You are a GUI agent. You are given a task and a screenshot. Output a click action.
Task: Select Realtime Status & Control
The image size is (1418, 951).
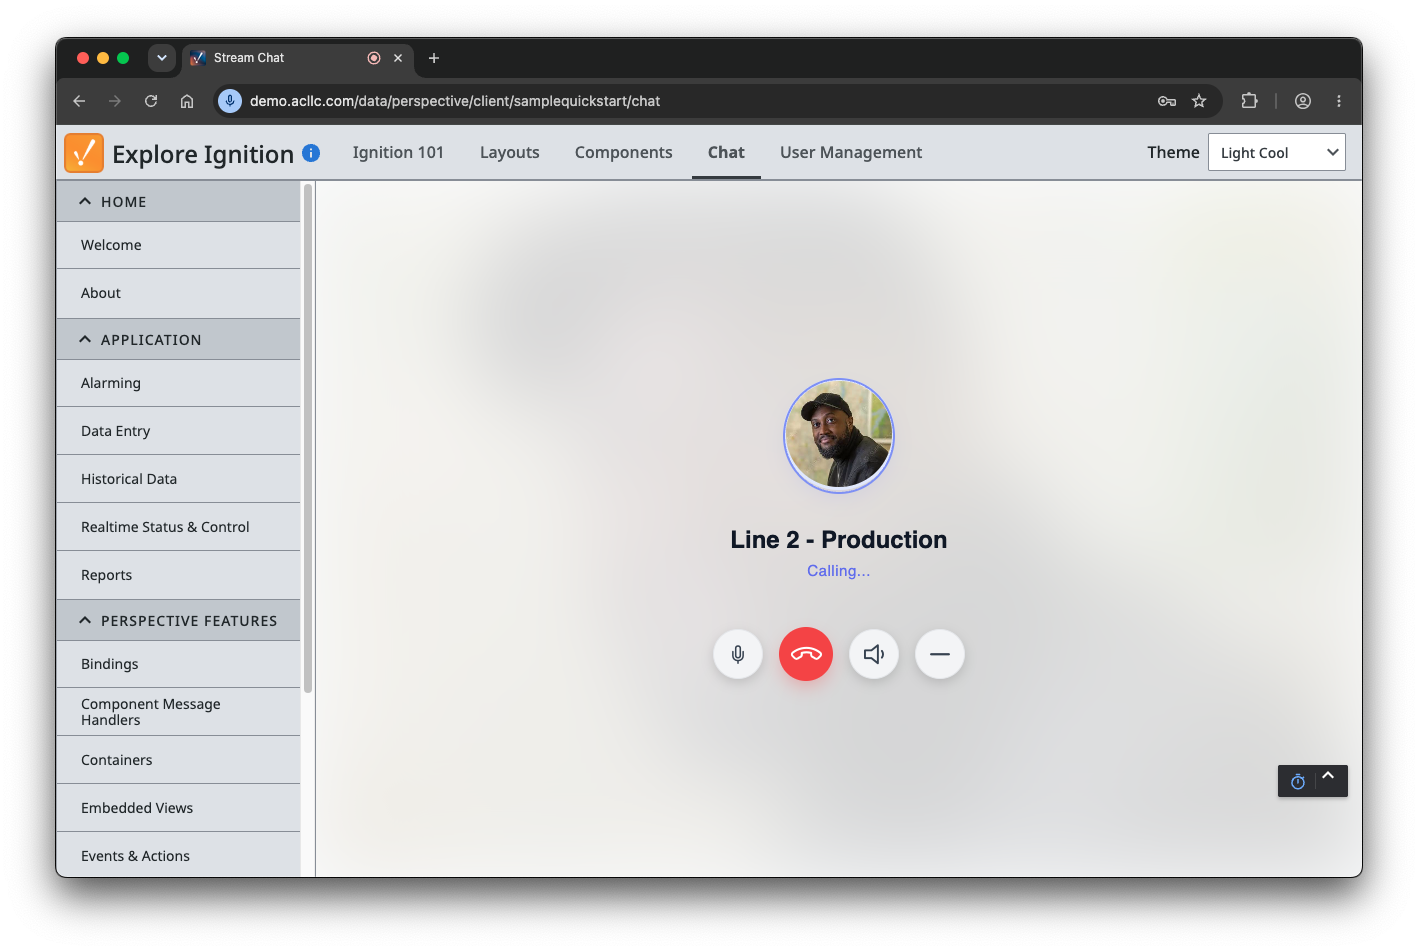[x=179, y=527]
